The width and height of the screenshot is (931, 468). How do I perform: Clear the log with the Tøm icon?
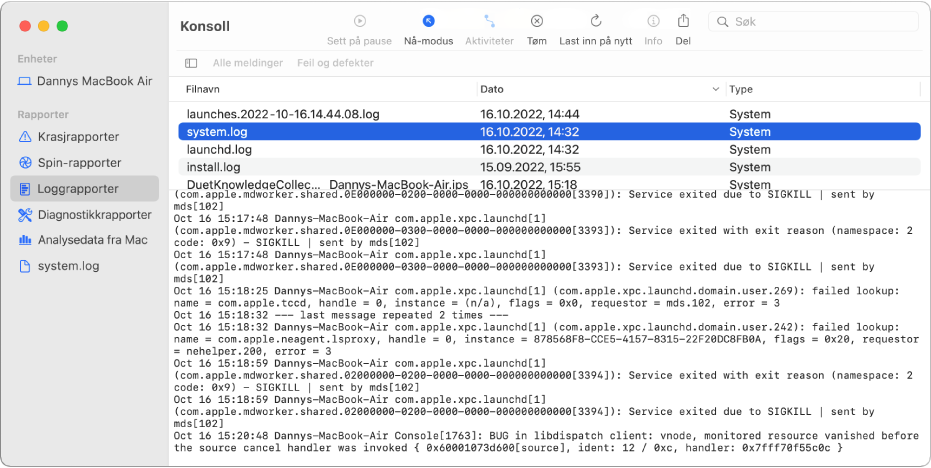536,21
